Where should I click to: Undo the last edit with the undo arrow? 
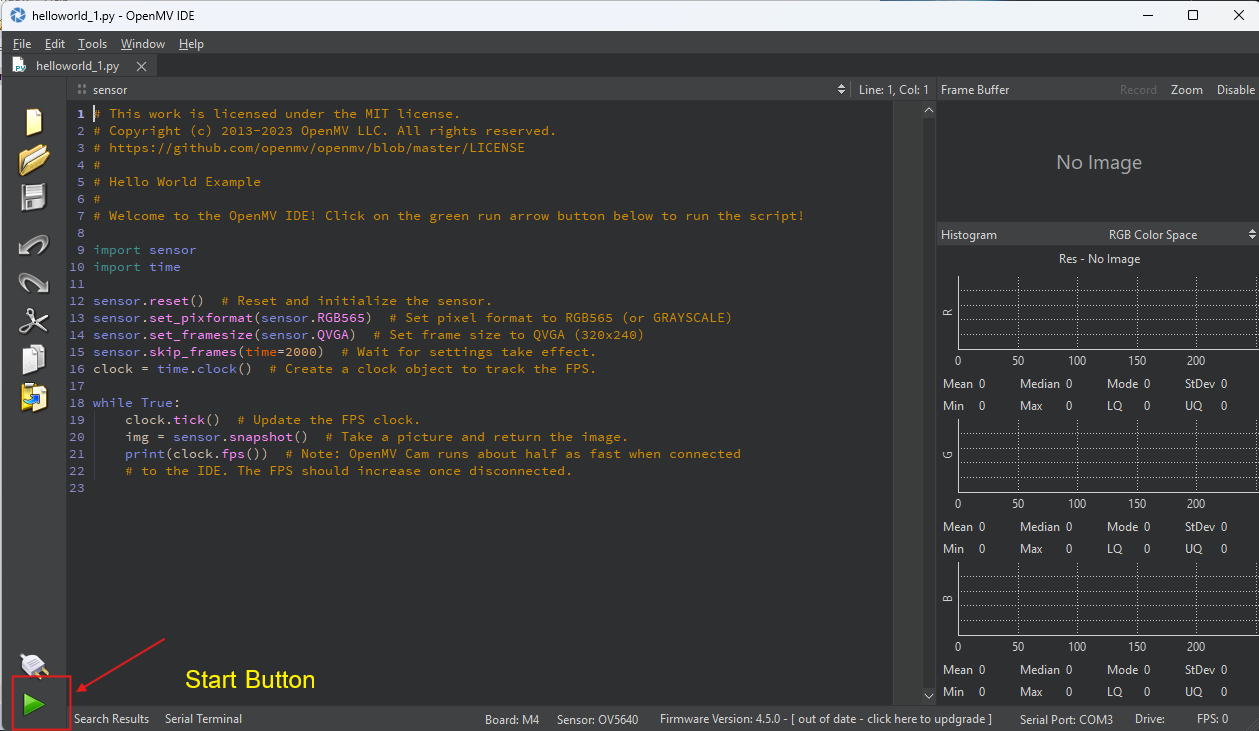(34, 245)
